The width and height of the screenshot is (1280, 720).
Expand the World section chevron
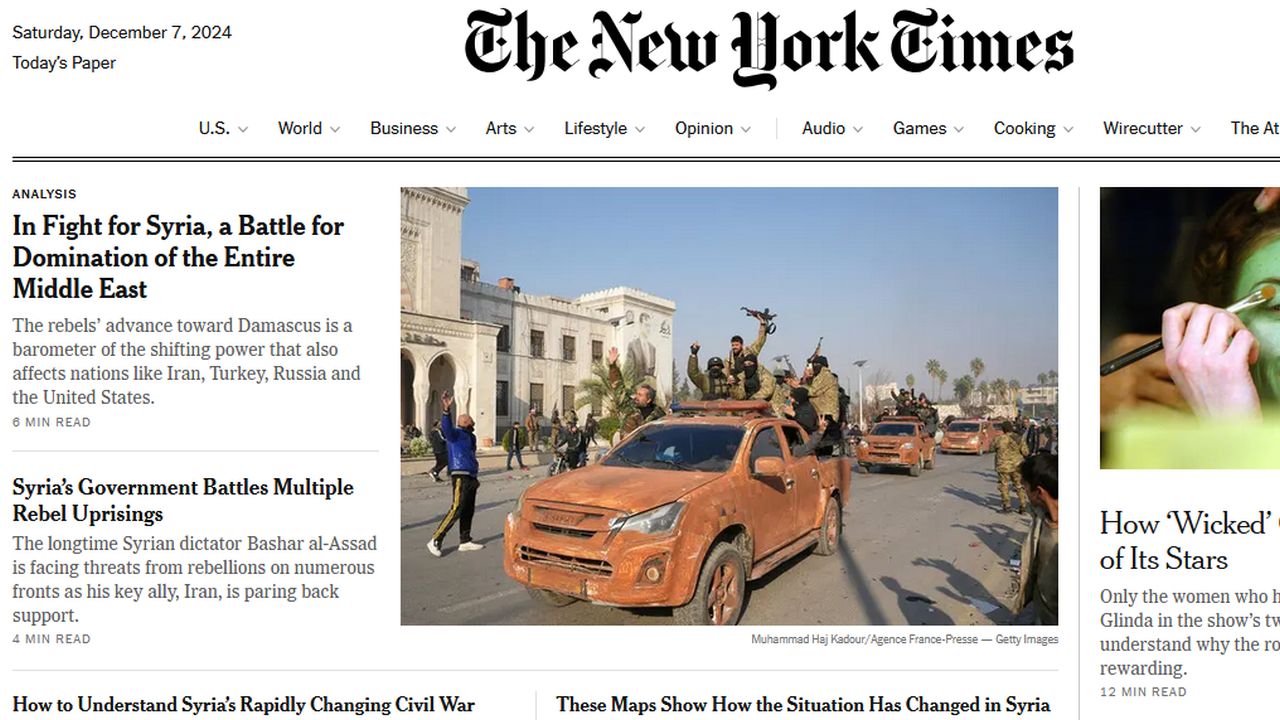[x=335, y=129]
